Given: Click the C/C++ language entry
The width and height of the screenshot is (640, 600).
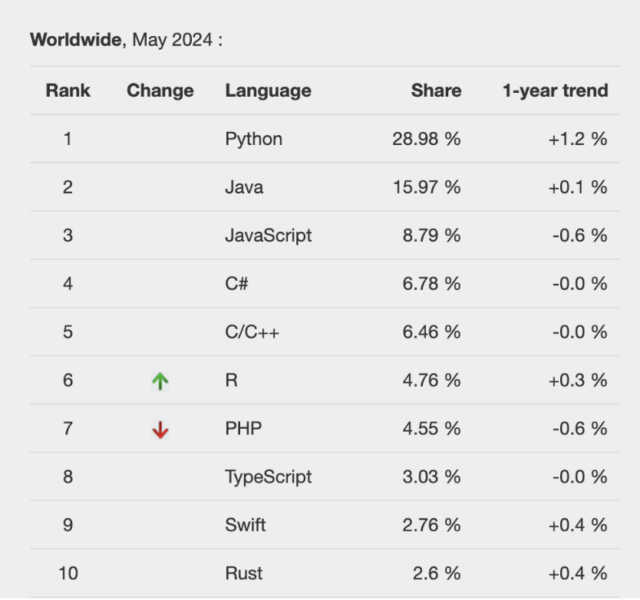Looking at the screenshot, I should (x=252, y=332).
